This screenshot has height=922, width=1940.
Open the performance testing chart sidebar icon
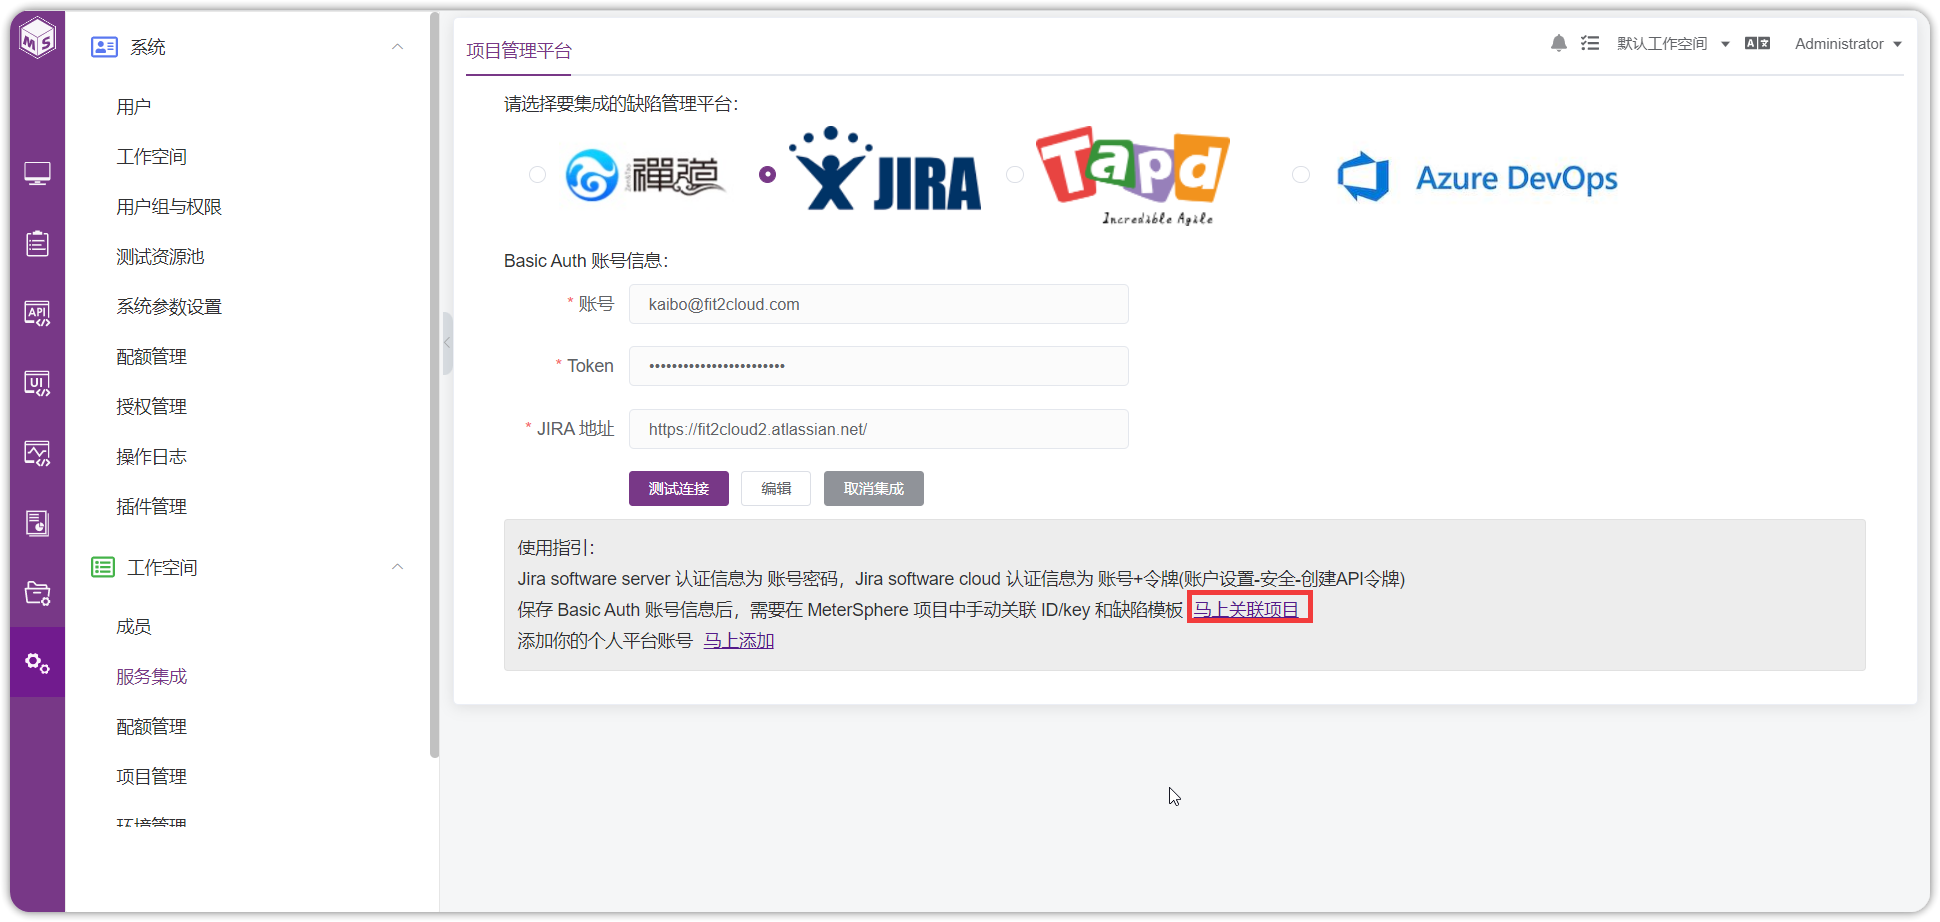pos(37,453)
